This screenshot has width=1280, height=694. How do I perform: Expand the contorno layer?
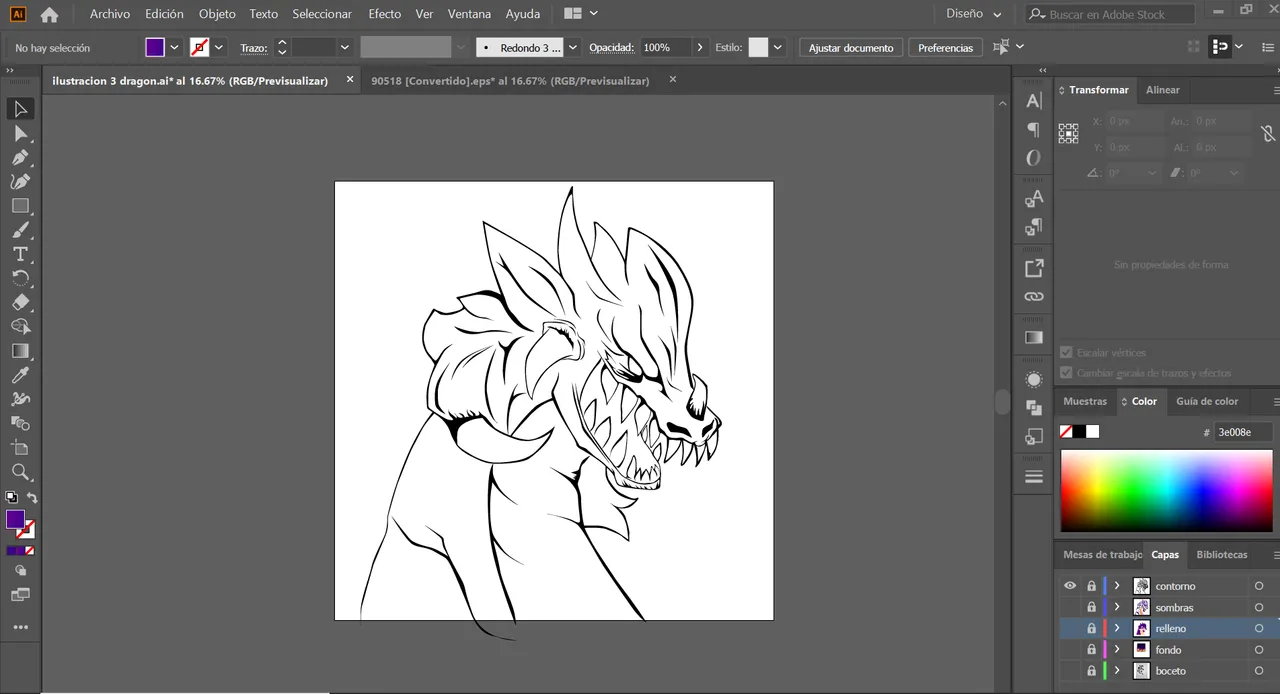[x=1117, y=586]
